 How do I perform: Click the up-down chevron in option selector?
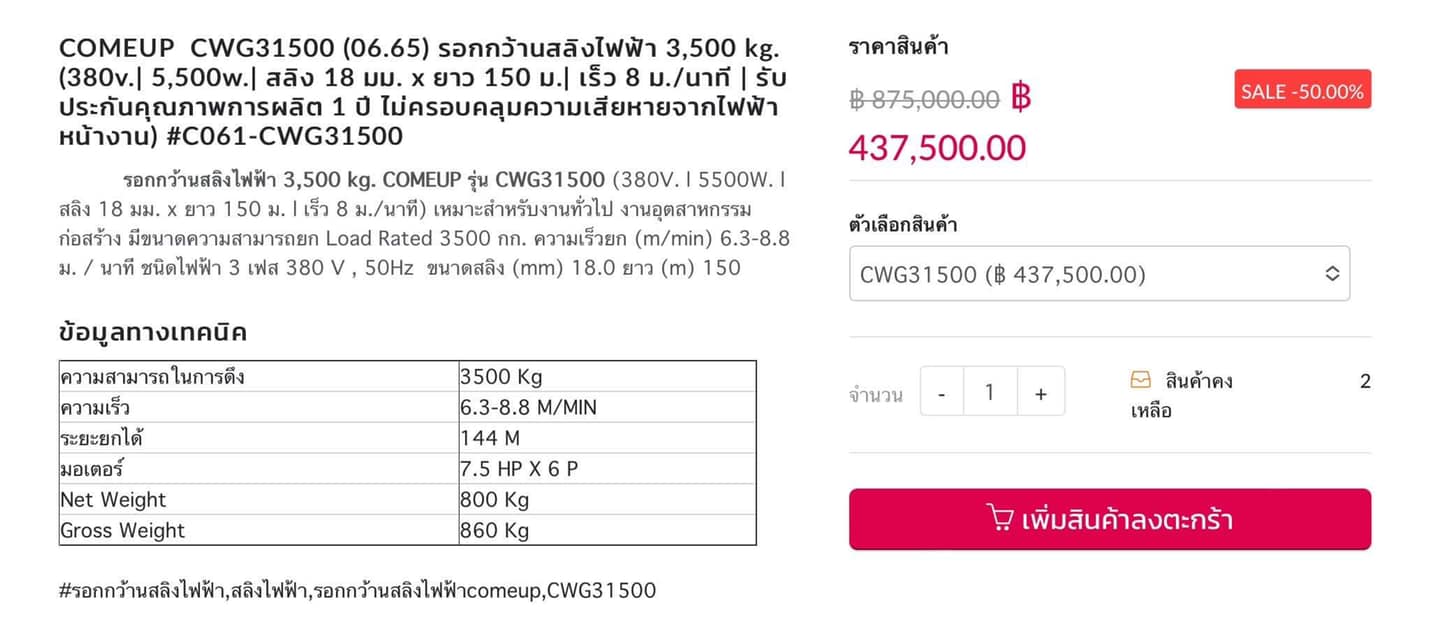click(1331, 273)
